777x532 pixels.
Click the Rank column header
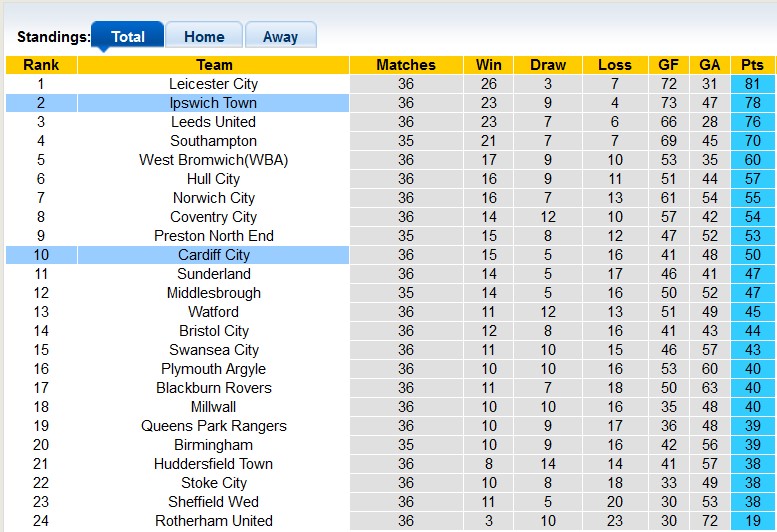(41, 65)
